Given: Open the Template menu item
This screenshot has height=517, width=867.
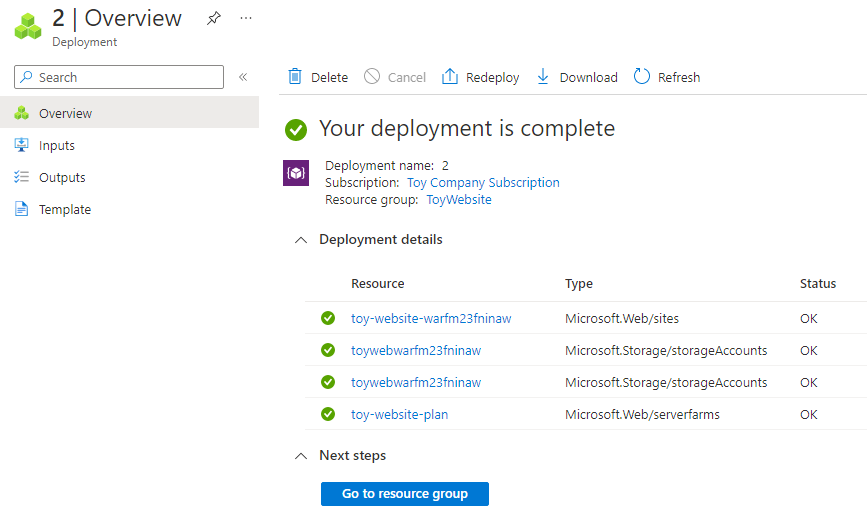Looking at the screenshot, I should 129,210.
